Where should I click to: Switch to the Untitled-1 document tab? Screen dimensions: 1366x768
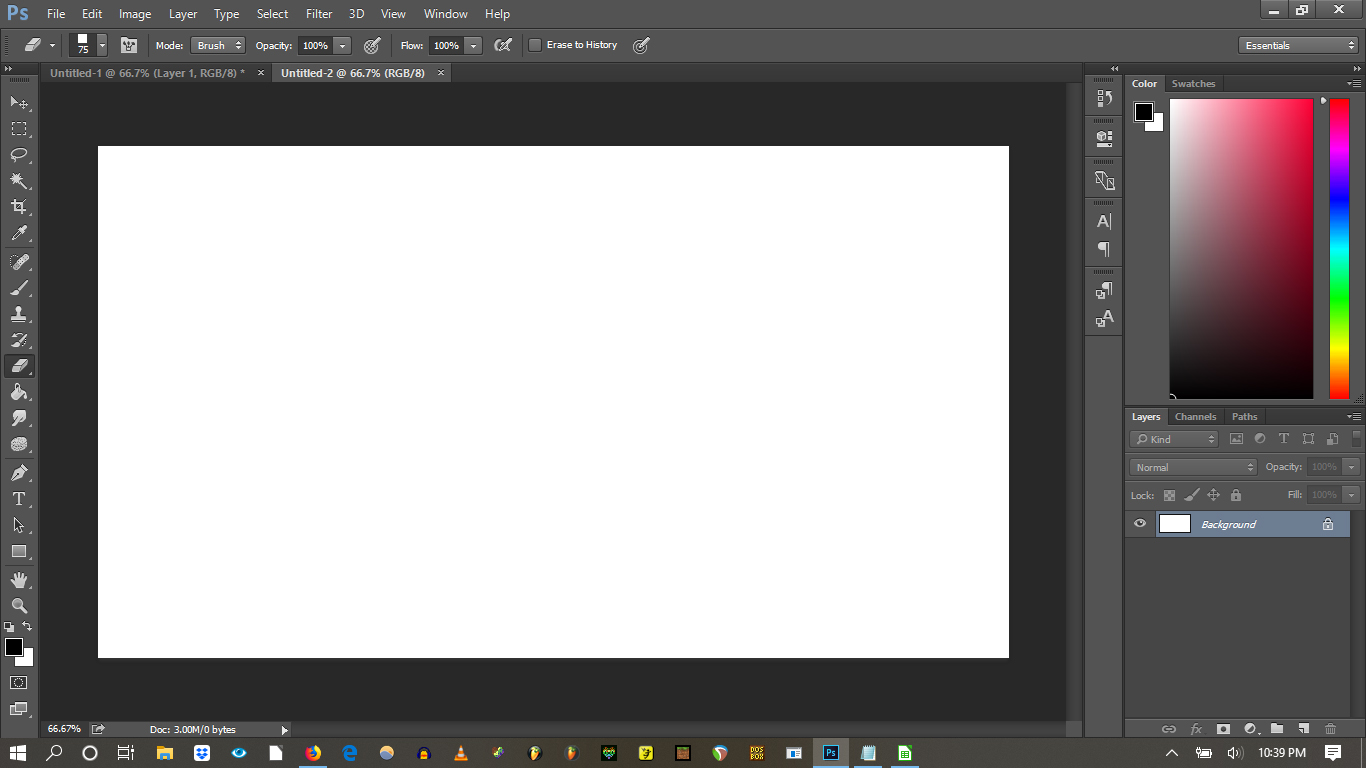[x=147, y=73]
